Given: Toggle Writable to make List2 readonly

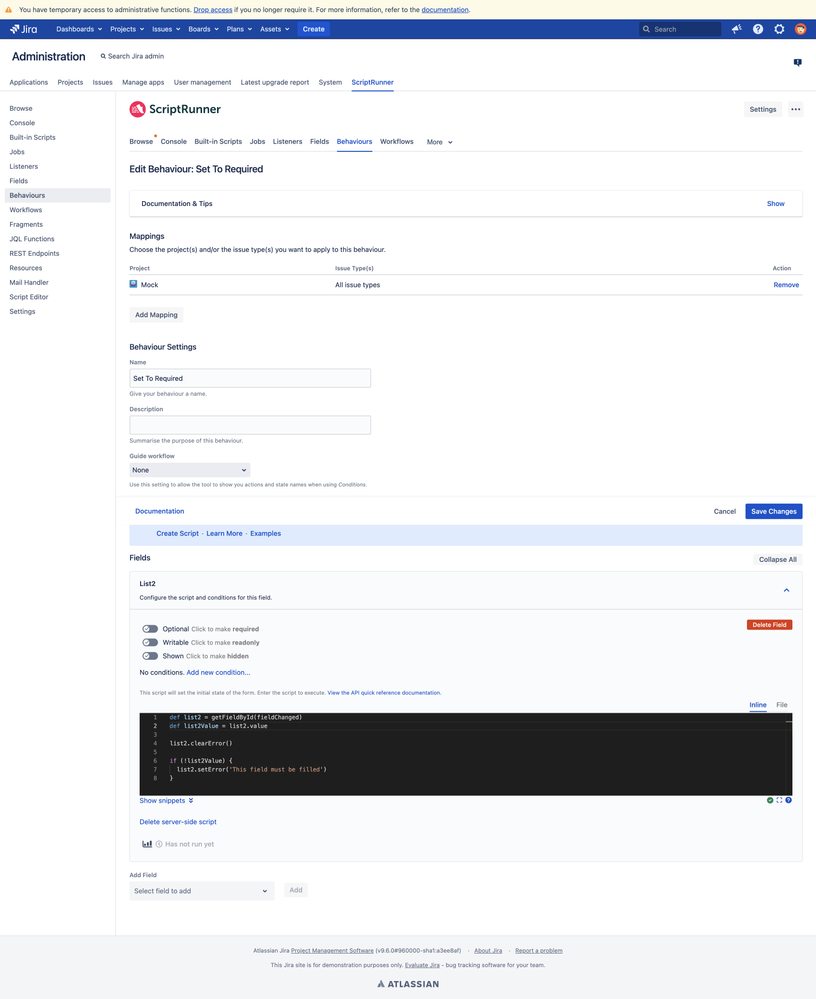Looking at the screenshot, I should click(151, 642).
